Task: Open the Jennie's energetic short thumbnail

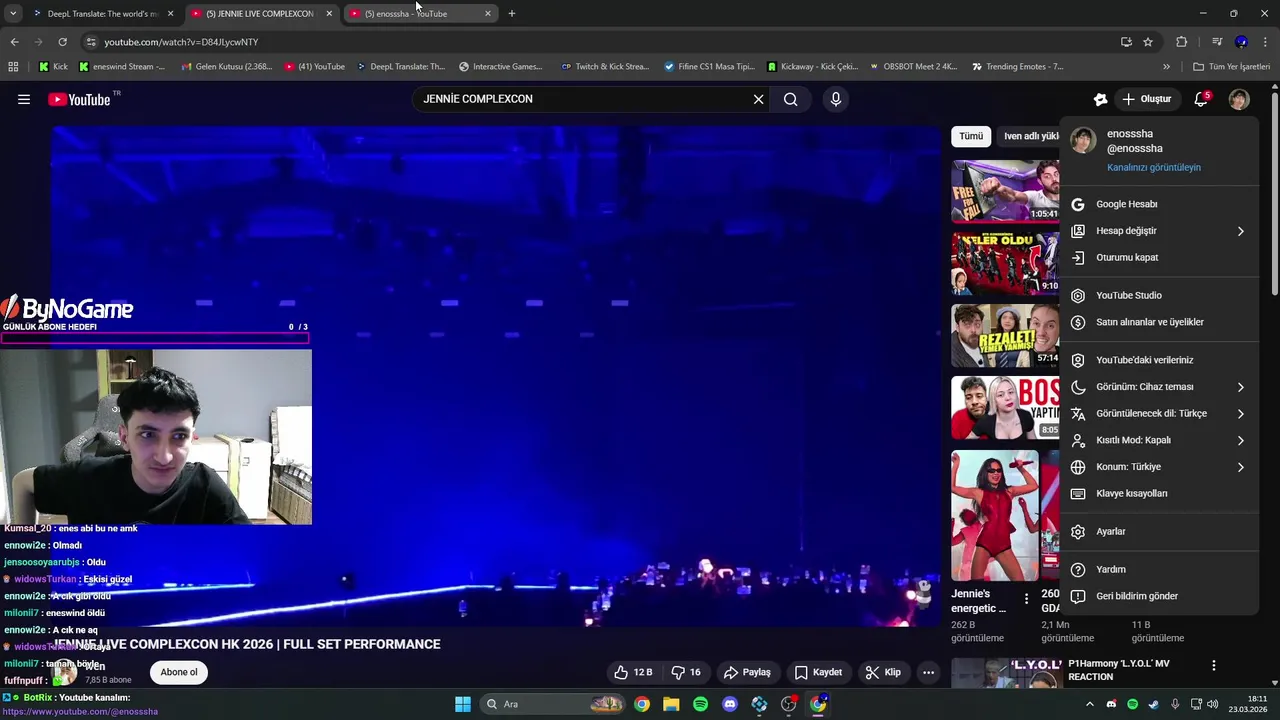Action: click(995, 515)
